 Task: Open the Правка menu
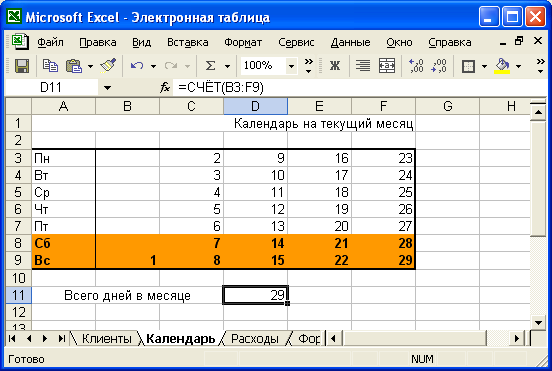[x=98, y=42]
